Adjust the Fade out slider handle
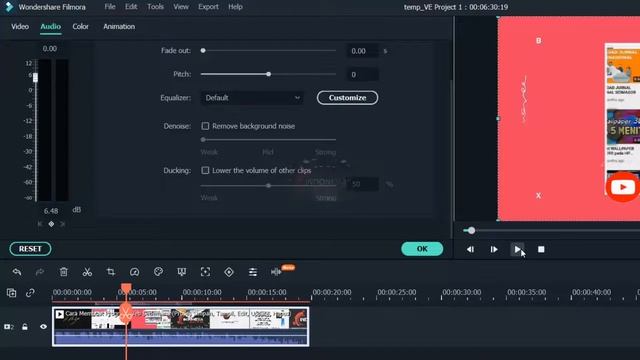This screenshot has width=640, height=360. click(203, 51)
